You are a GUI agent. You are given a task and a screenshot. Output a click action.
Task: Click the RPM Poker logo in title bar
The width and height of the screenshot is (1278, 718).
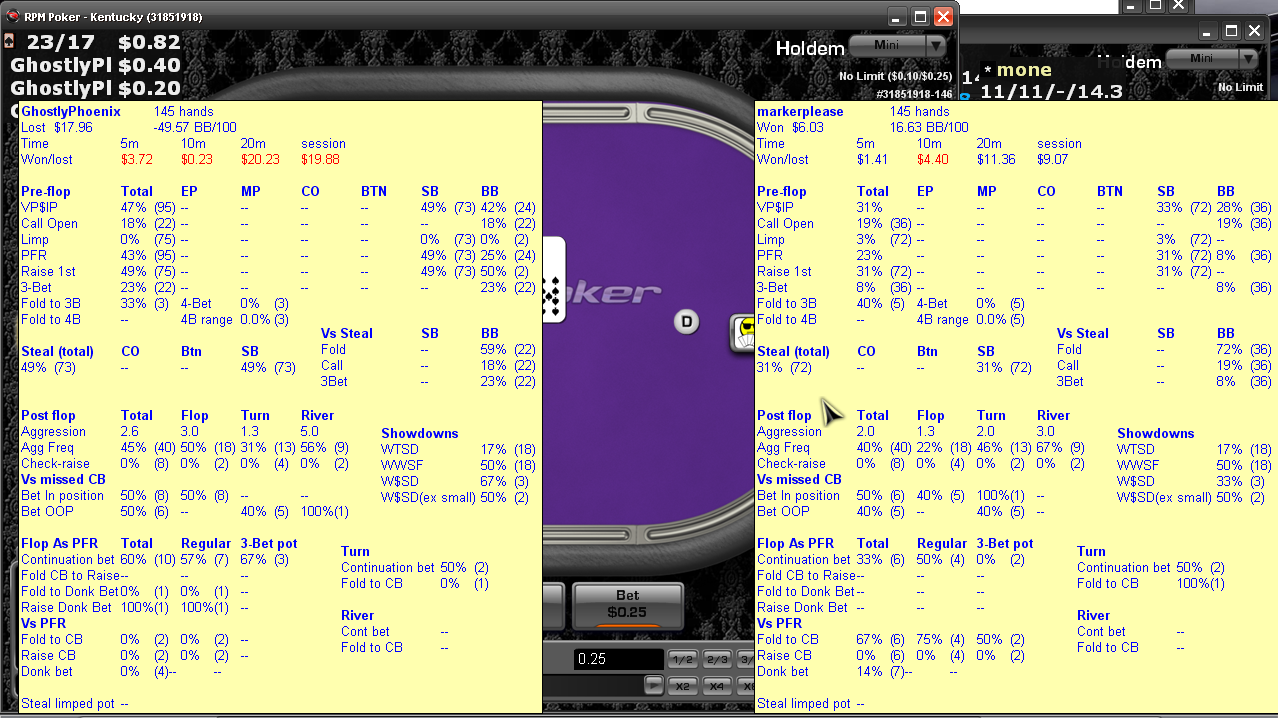[13, 16]
